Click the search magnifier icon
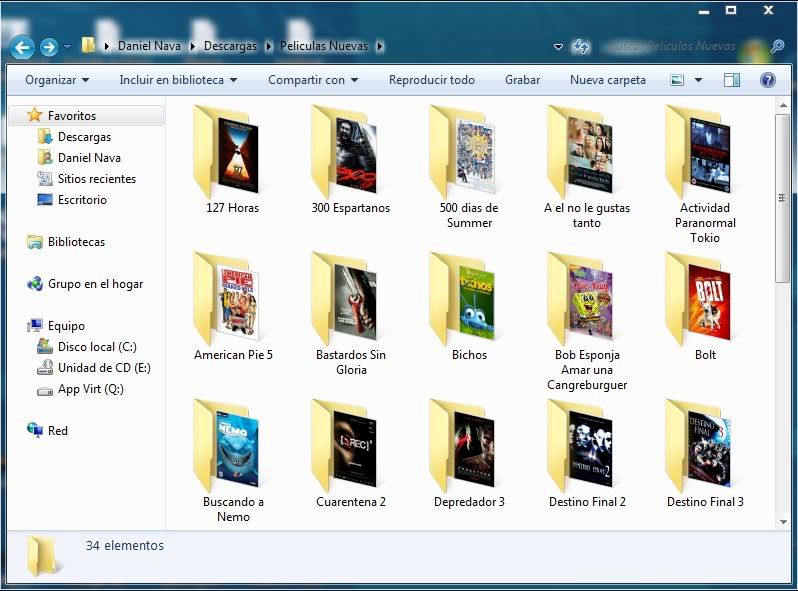The height and width of the screenshot is (591, 798). coord(777,46)
